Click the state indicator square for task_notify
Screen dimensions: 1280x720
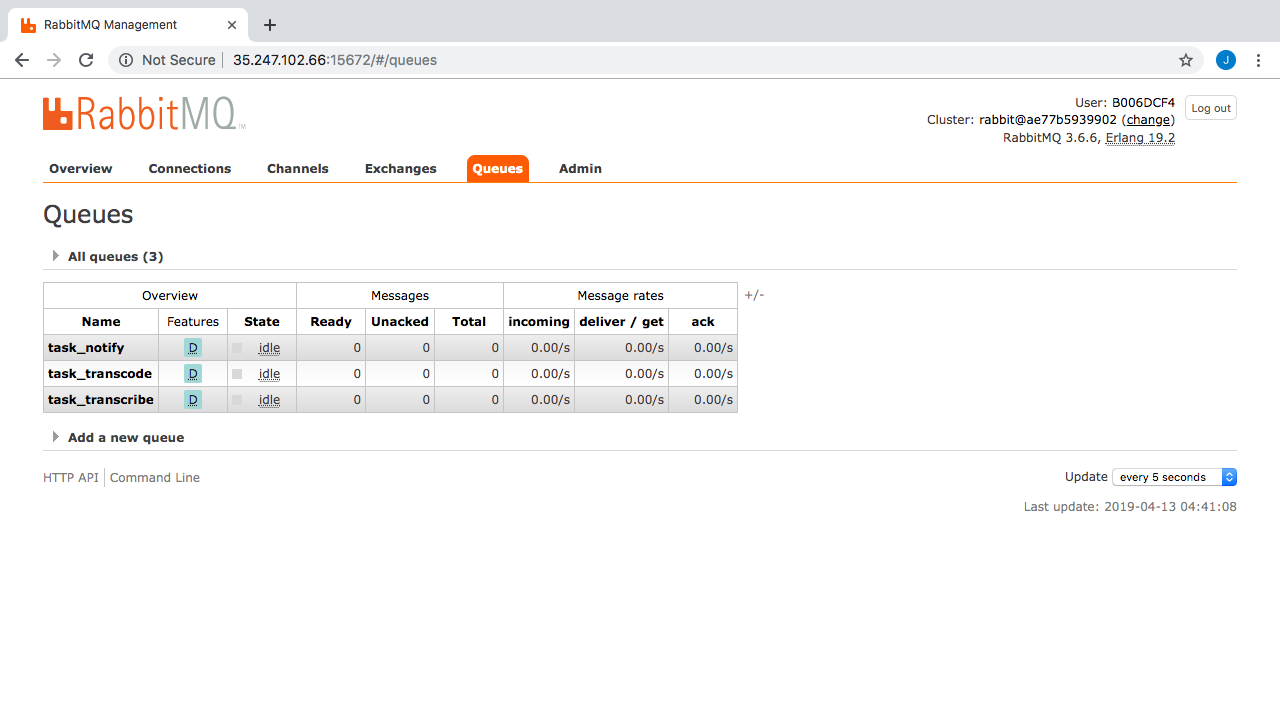tap(237, 348)
